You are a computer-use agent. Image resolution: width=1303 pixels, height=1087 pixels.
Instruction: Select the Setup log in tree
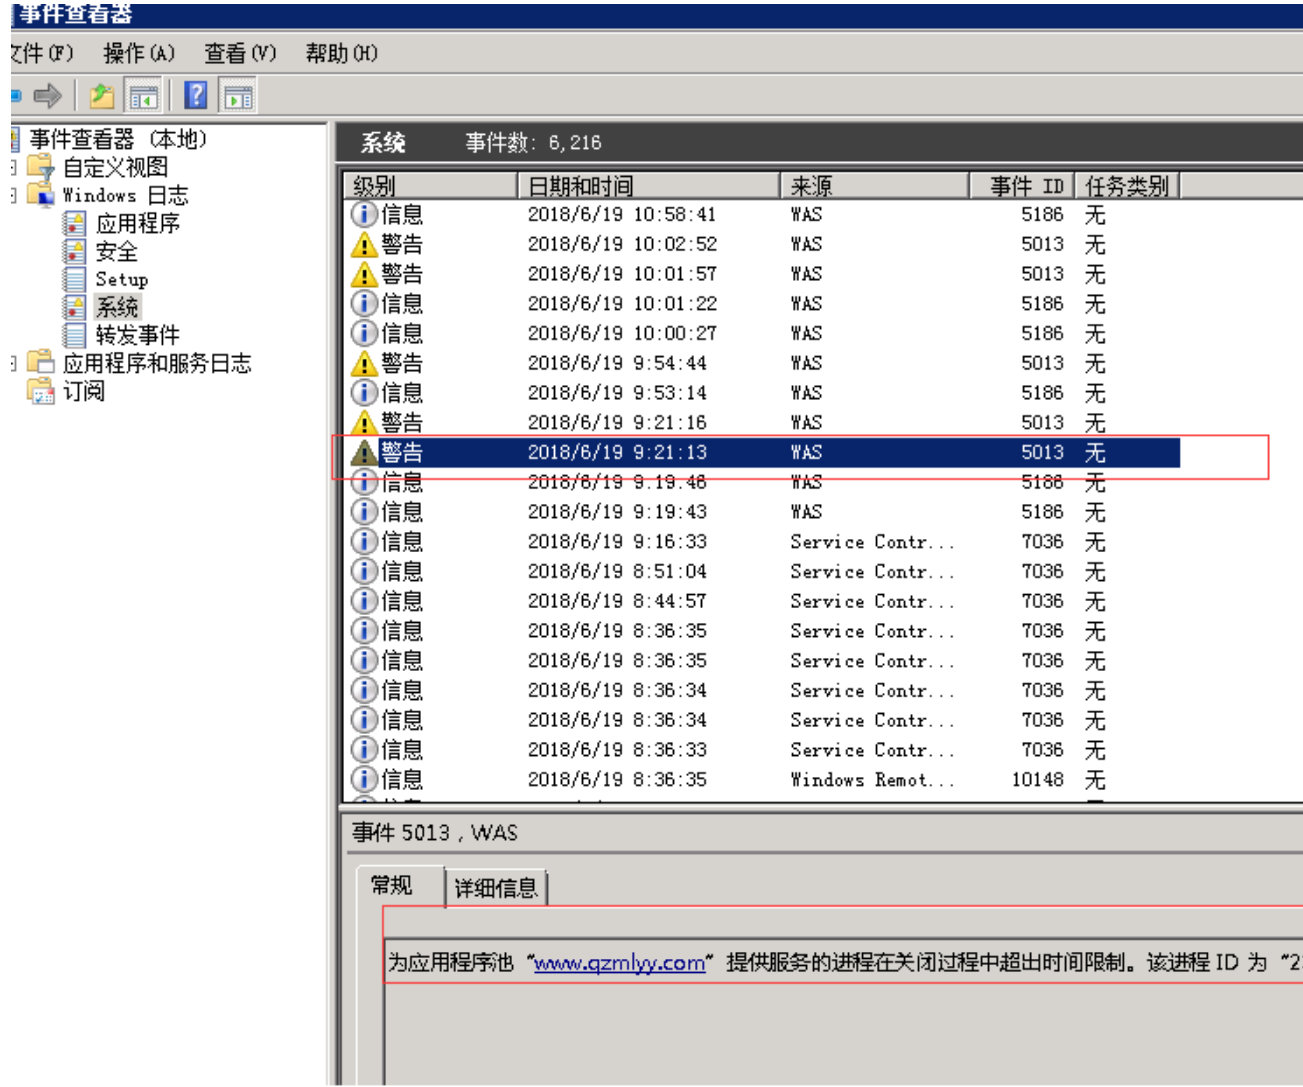click(x=121, y=280)
